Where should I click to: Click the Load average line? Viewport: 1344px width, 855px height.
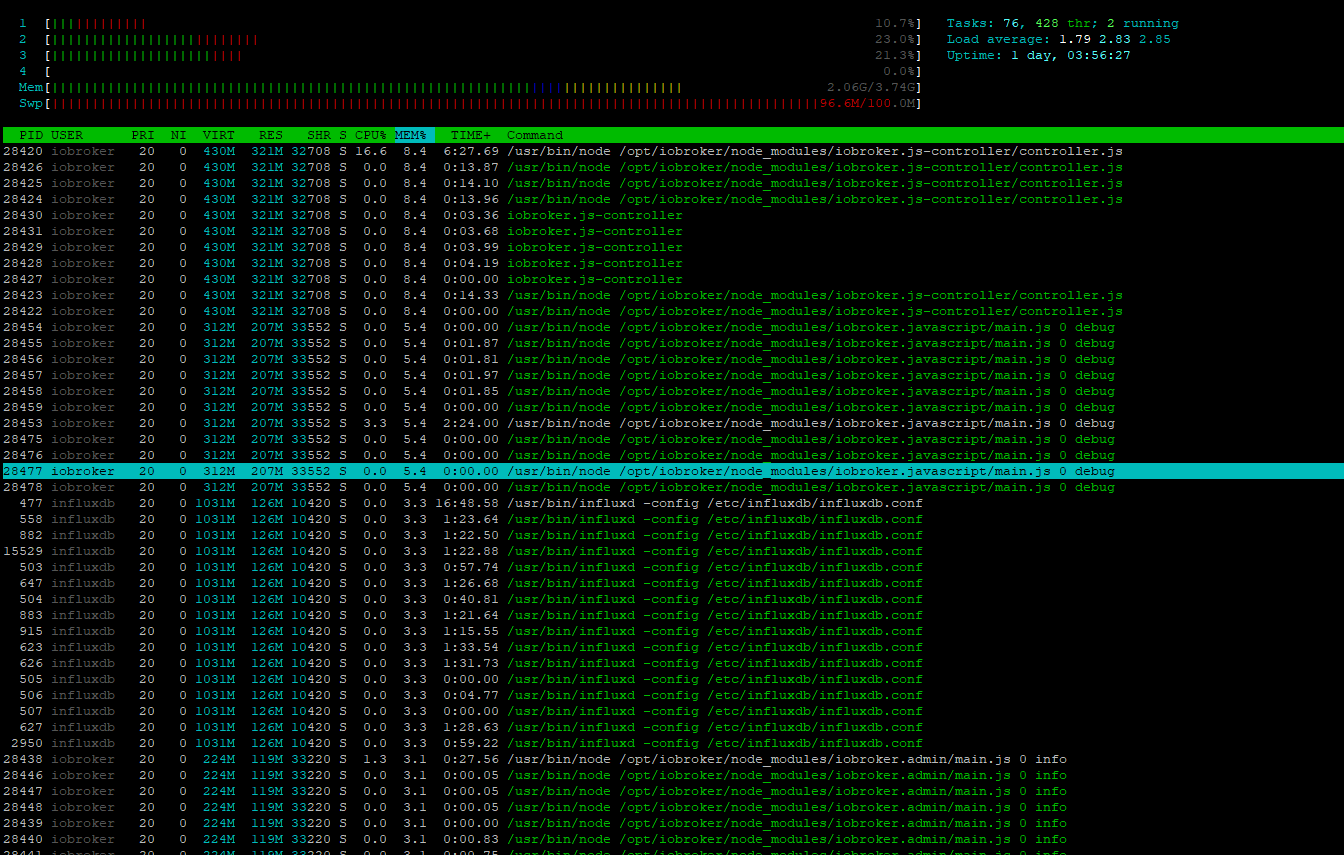tap(1058, 39)
